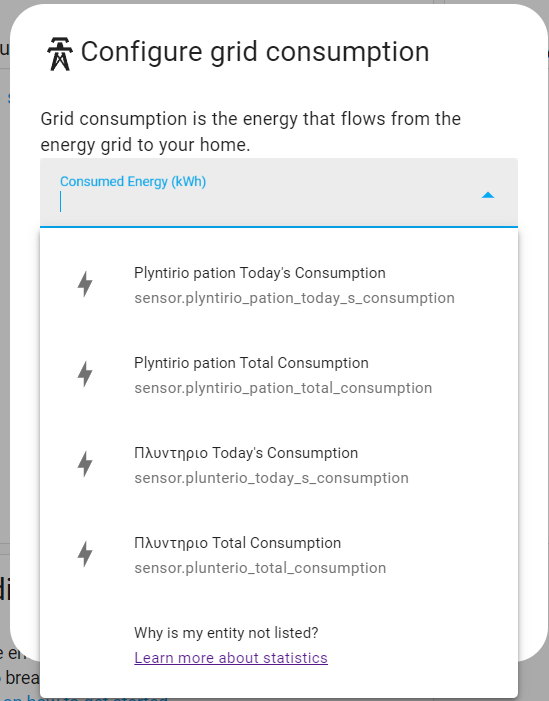This screenshot has width=549, height=701.
Task: Select Plyntirio pation Today's Consumption option
Action: 279,285
